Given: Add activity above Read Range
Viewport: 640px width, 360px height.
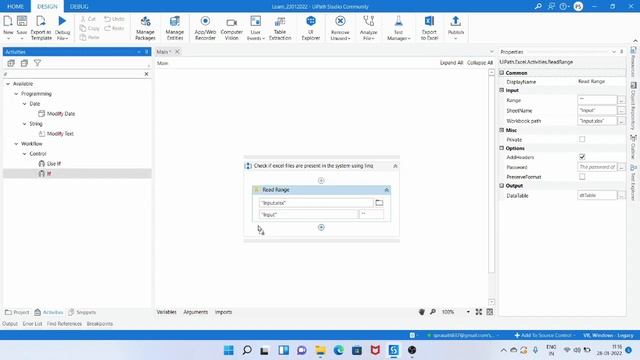Looking at the screenshot, I should coord(321,180).
